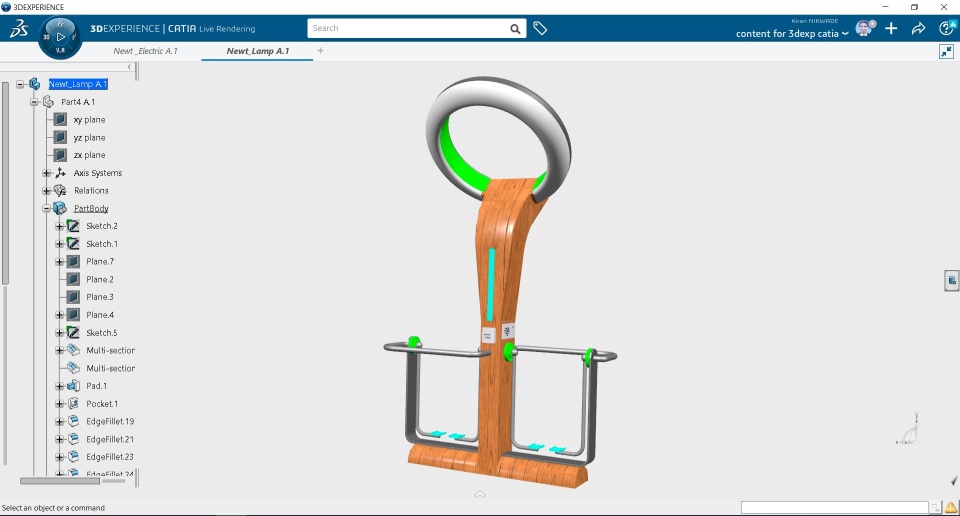Select Plane.4 in the tree
Screen dimensions: 960x516
click(x=100, y=315)
